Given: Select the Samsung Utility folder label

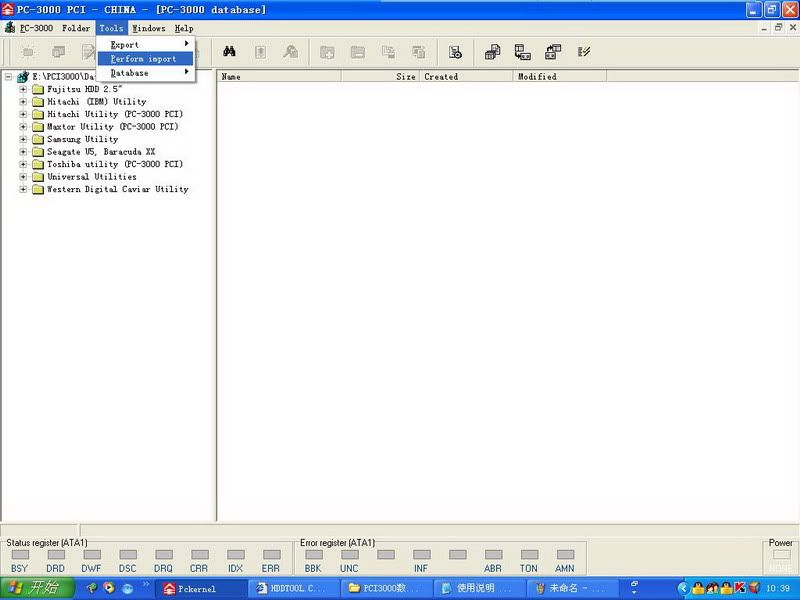Looking at the screenshot, I should [83, 139].
